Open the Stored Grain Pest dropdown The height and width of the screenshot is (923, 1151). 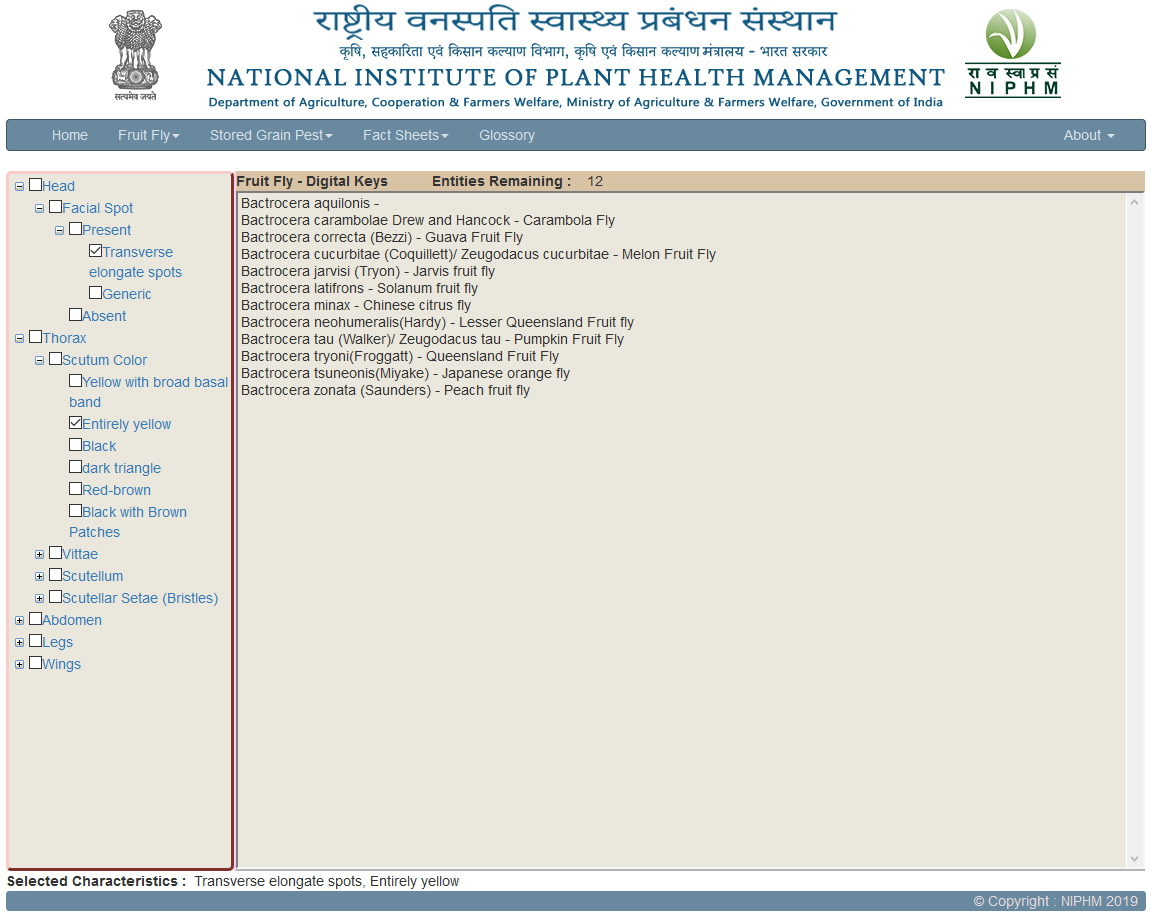pyautogui.click(x=270, y=135)
